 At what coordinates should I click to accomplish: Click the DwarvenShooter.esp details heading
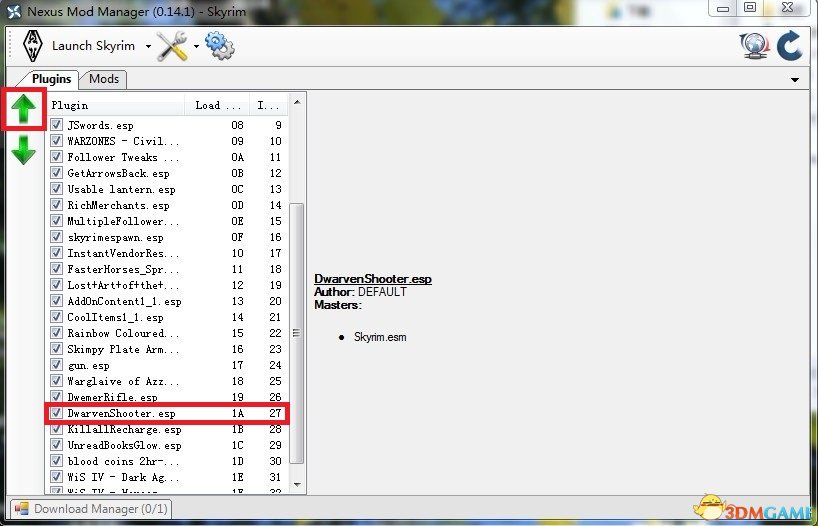372,279
